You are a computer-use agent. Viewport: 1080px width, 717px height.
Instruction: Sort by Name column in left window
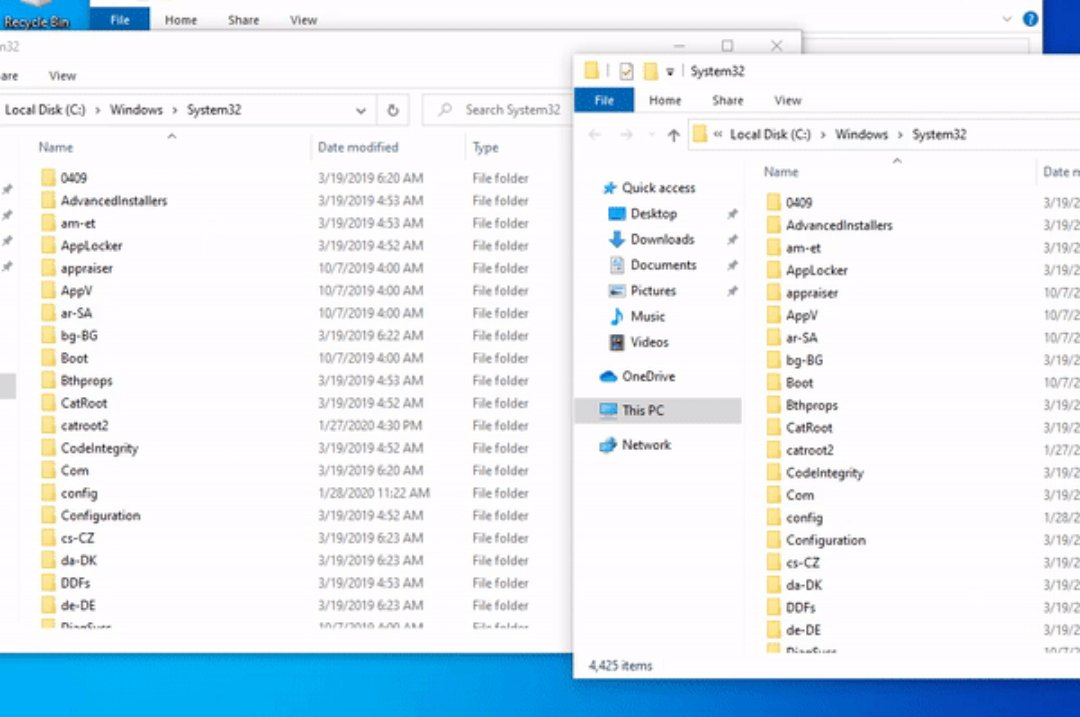point(56,147)
